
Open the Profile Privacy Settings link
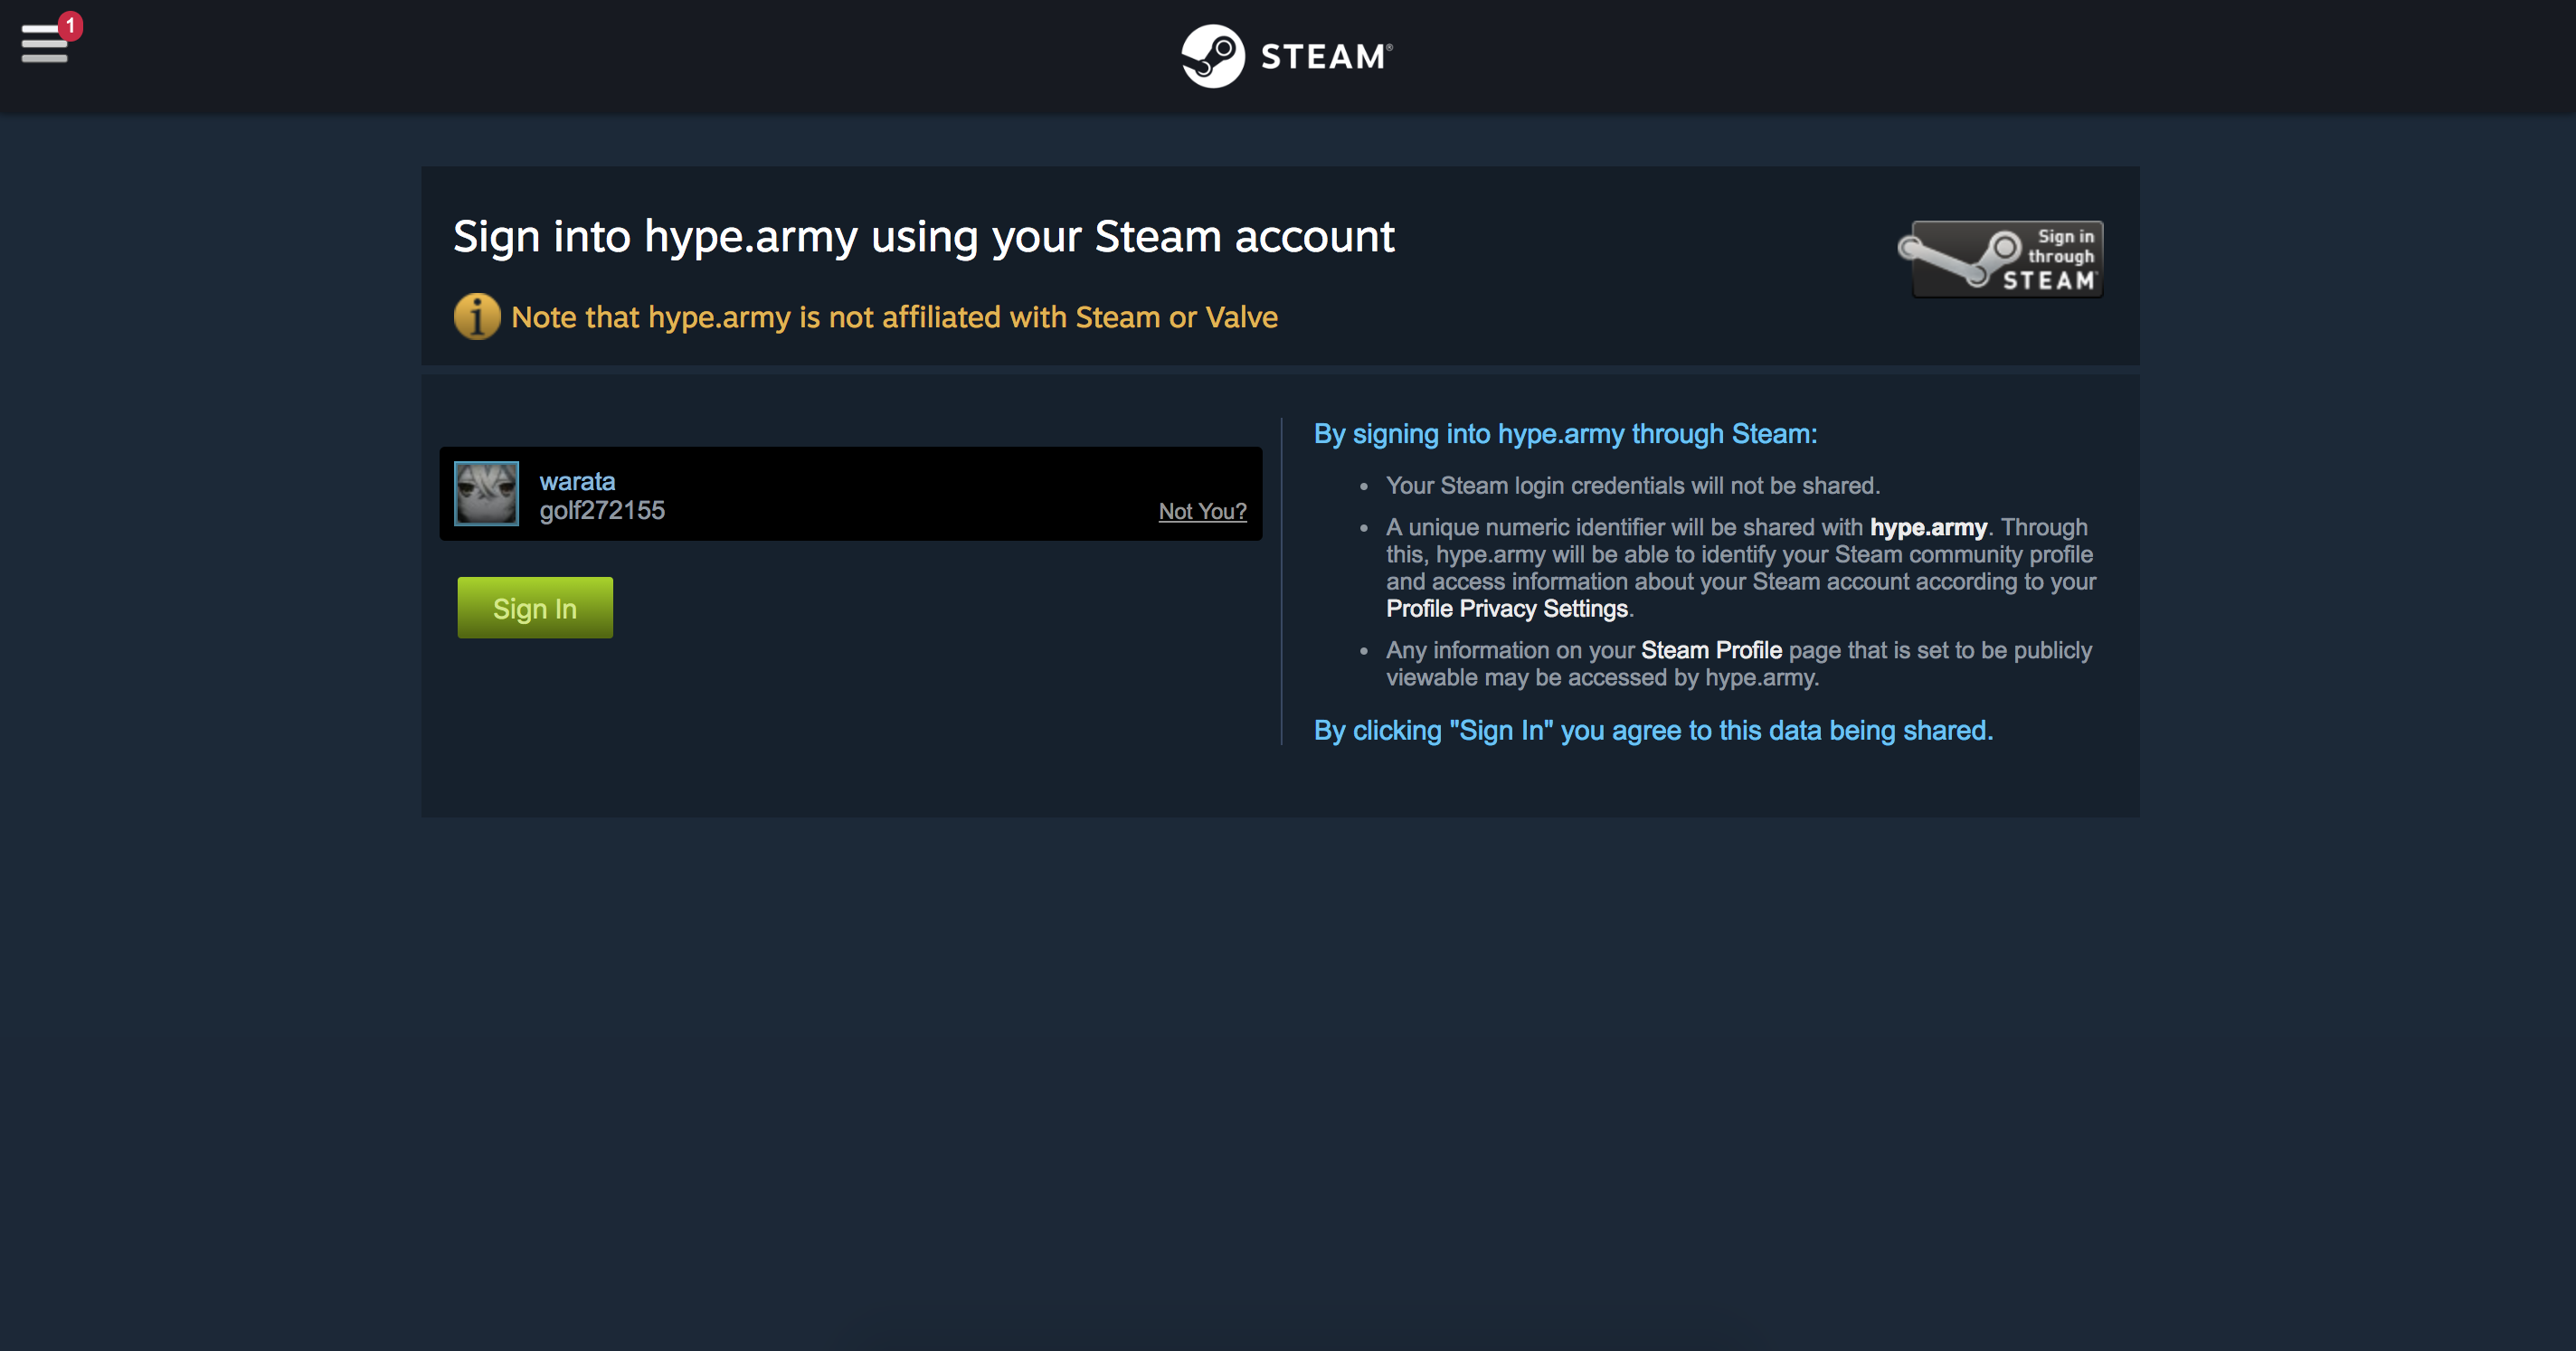[x=1506, y=609]
